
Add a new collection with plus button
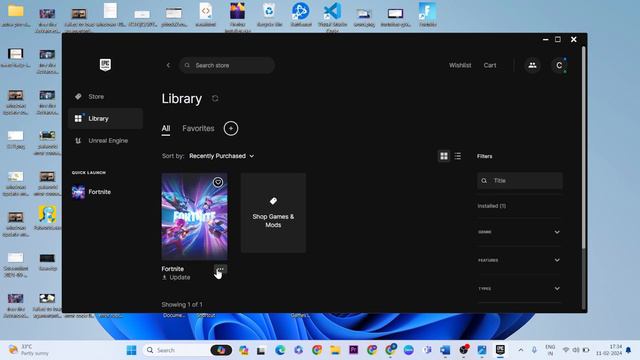tap(231, 129)
